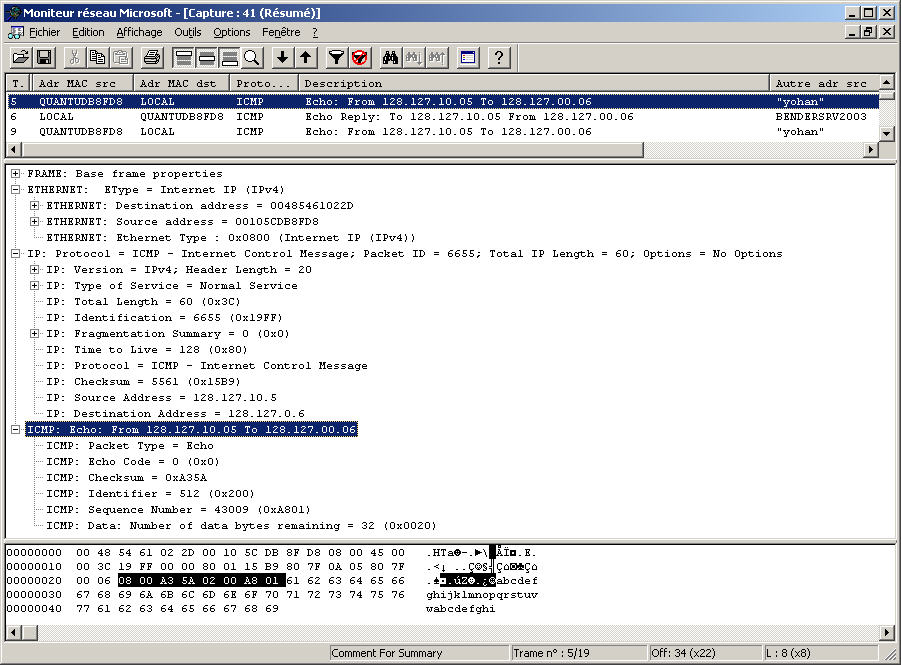Save the capture with the floppy disk icon
901x665 pixels.
(44, 57)
